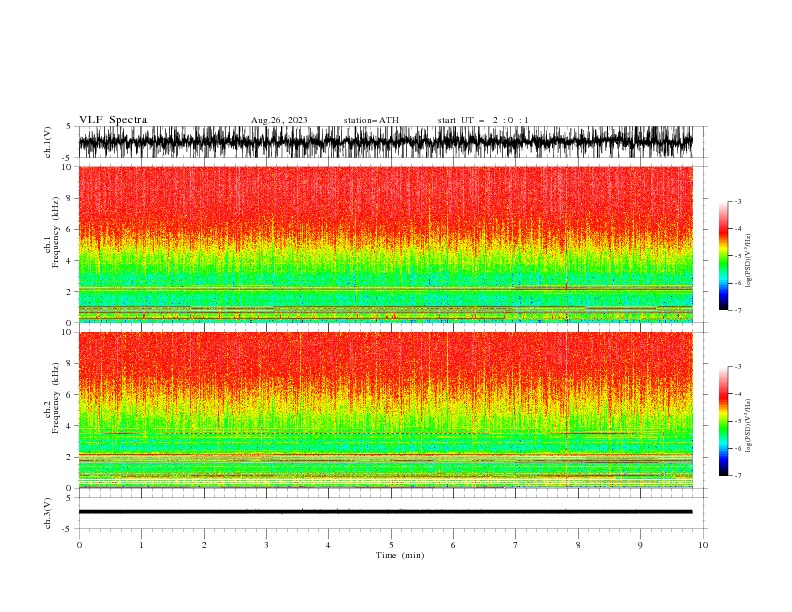
Task: Click the "-5" tick on the ch.3(V) axis
Action: 68,529
